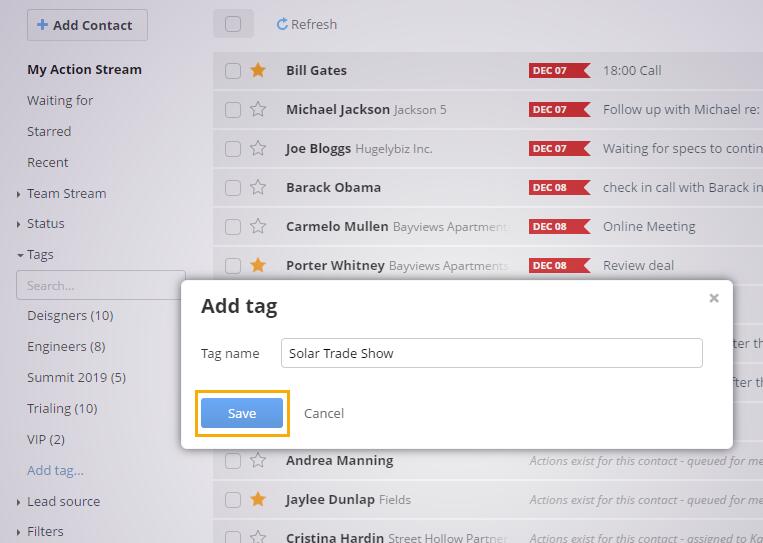Click the Review deal action
This screenshot has width=763, height=543.
[x=638, y=265]
